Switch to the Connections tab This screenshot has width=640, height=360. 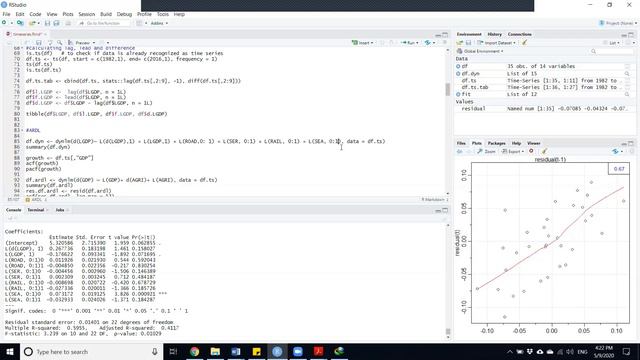tap(520, 34)
